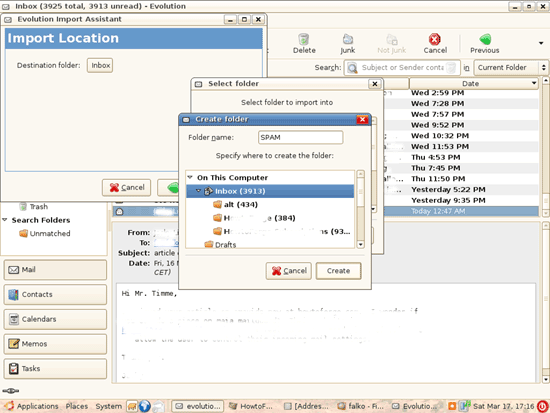Image resolution: width=550 pixels, height=413 pixels.
Task: Open the Current Folder scope dropdown
Action: (510, 67)
